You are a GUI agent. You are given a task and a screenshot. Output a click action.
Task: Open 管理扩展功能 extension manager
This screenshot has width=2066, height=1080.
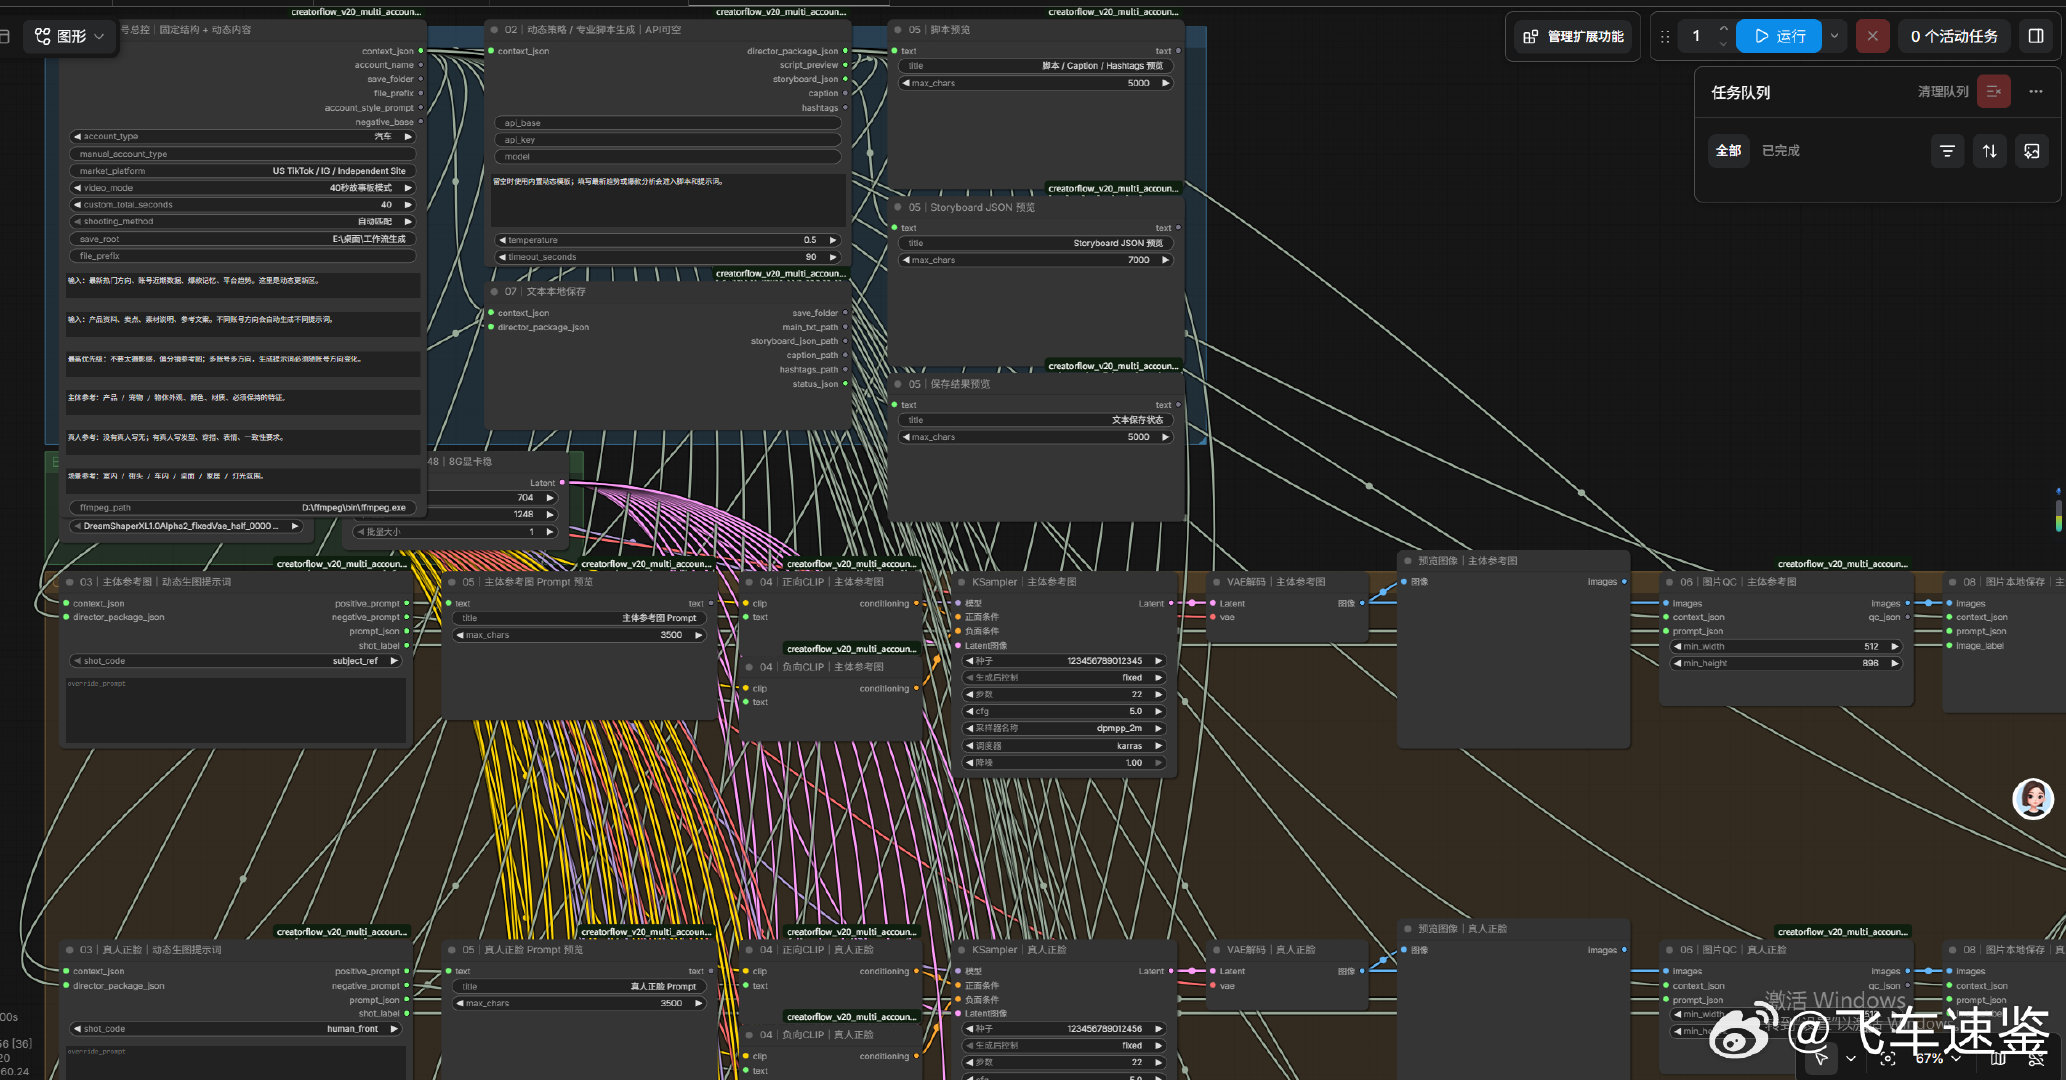coord(1575,36)
